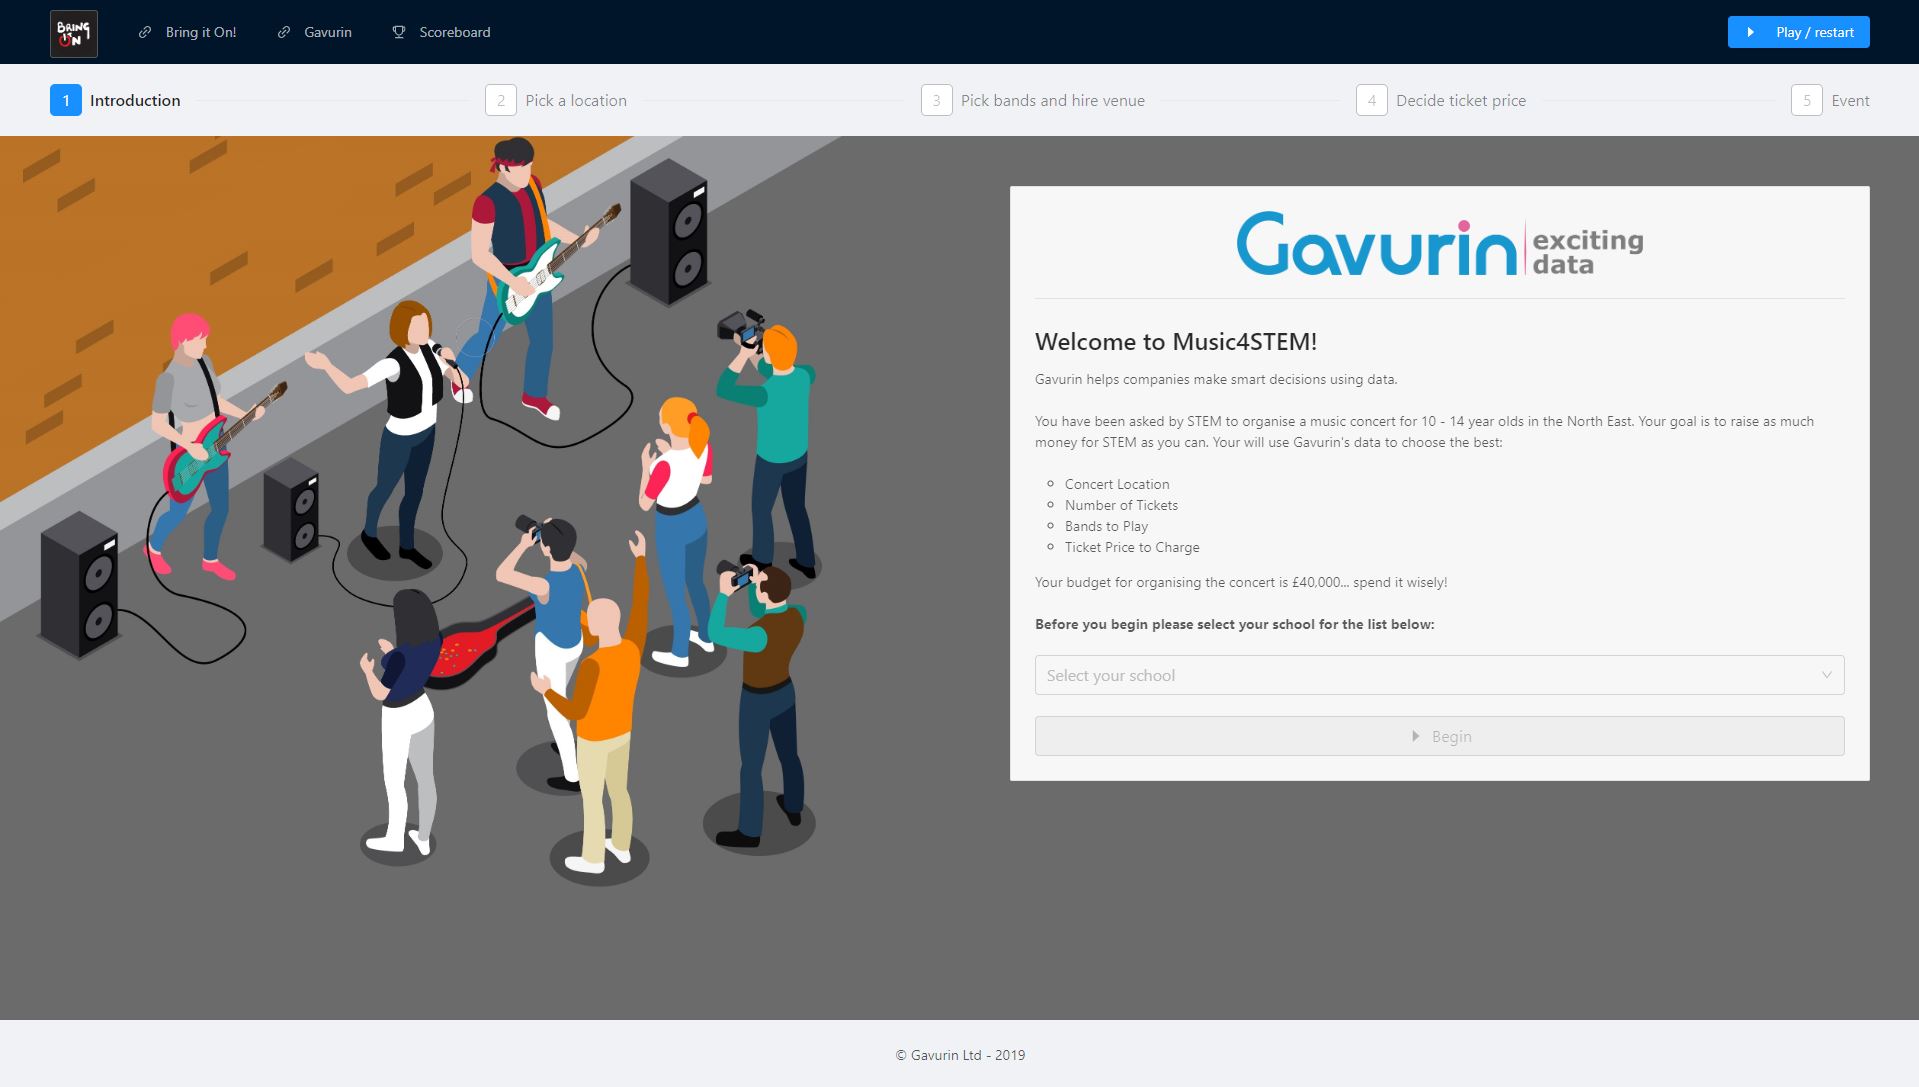Click the step number 5 badge
Image resolution: width=1919 pixels, height=1087 pixels.
1807,100
